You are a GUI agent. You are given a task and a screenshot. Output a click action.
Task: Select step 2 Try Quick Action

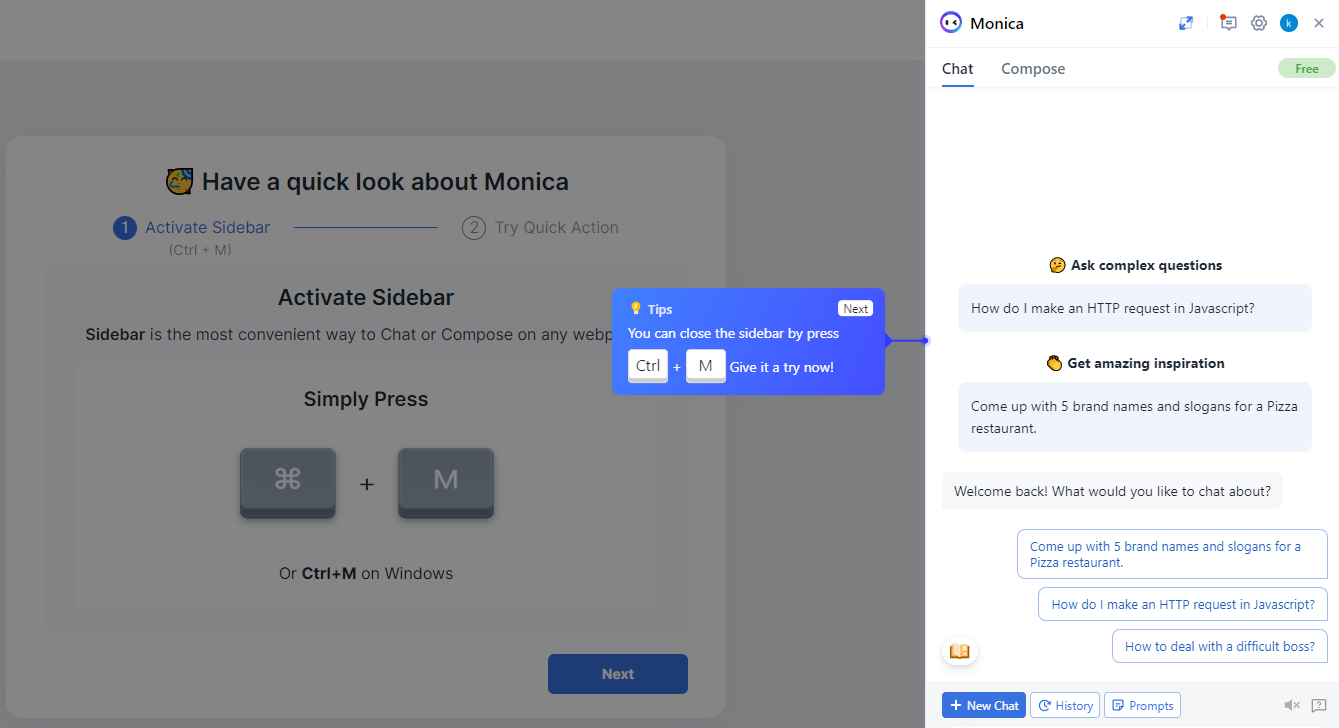(540, 228)
